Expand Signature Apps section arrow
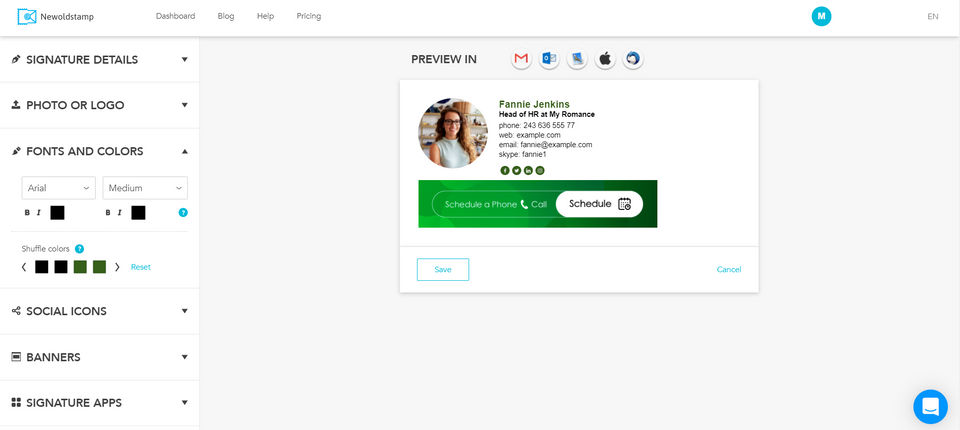Image resolution: width=960 pixels, height=430 pixels. point(184,402)
